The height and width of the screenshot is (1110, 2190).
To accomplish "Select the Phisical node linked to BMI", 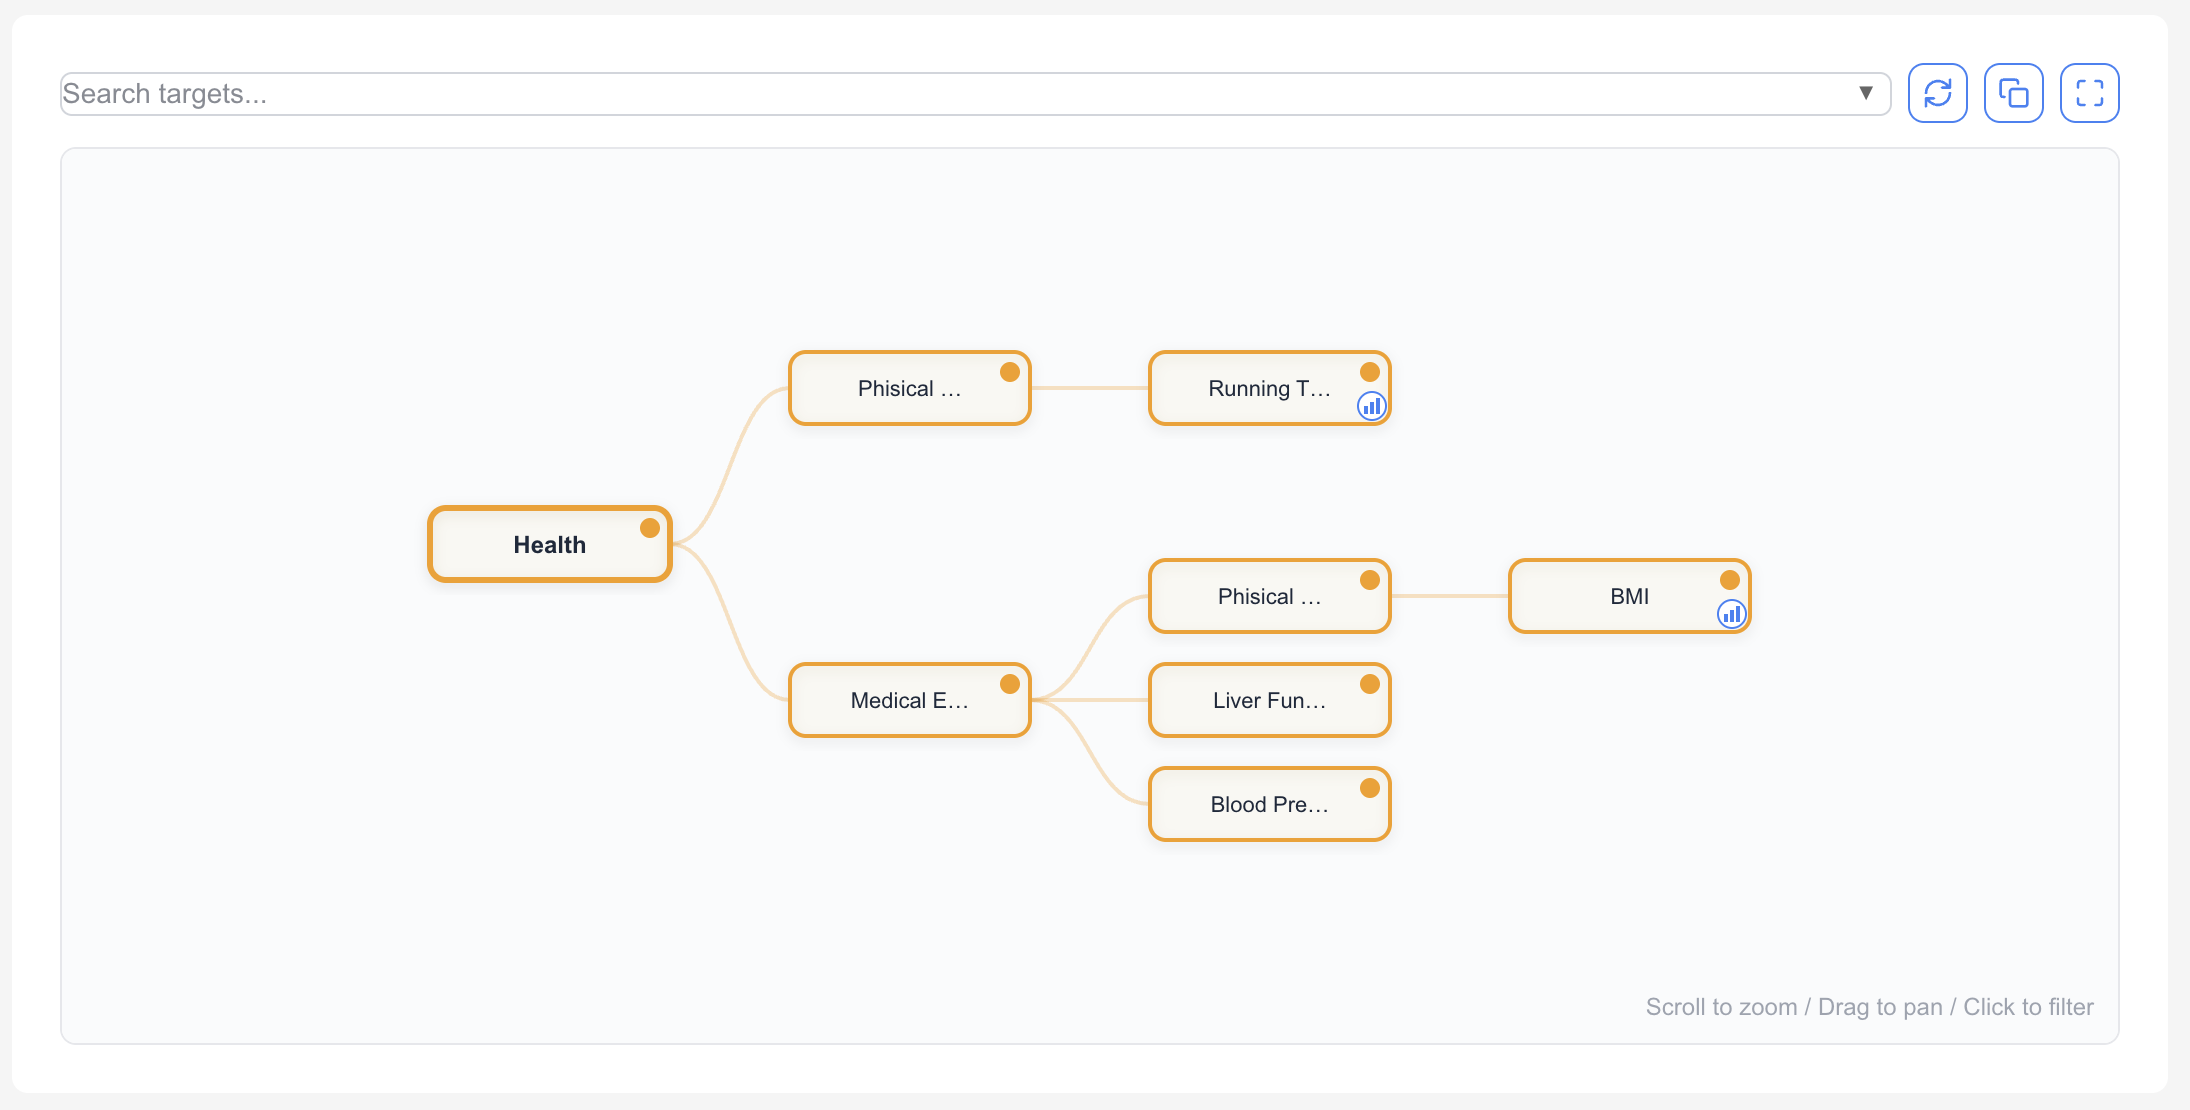I will pos(1268,597).
